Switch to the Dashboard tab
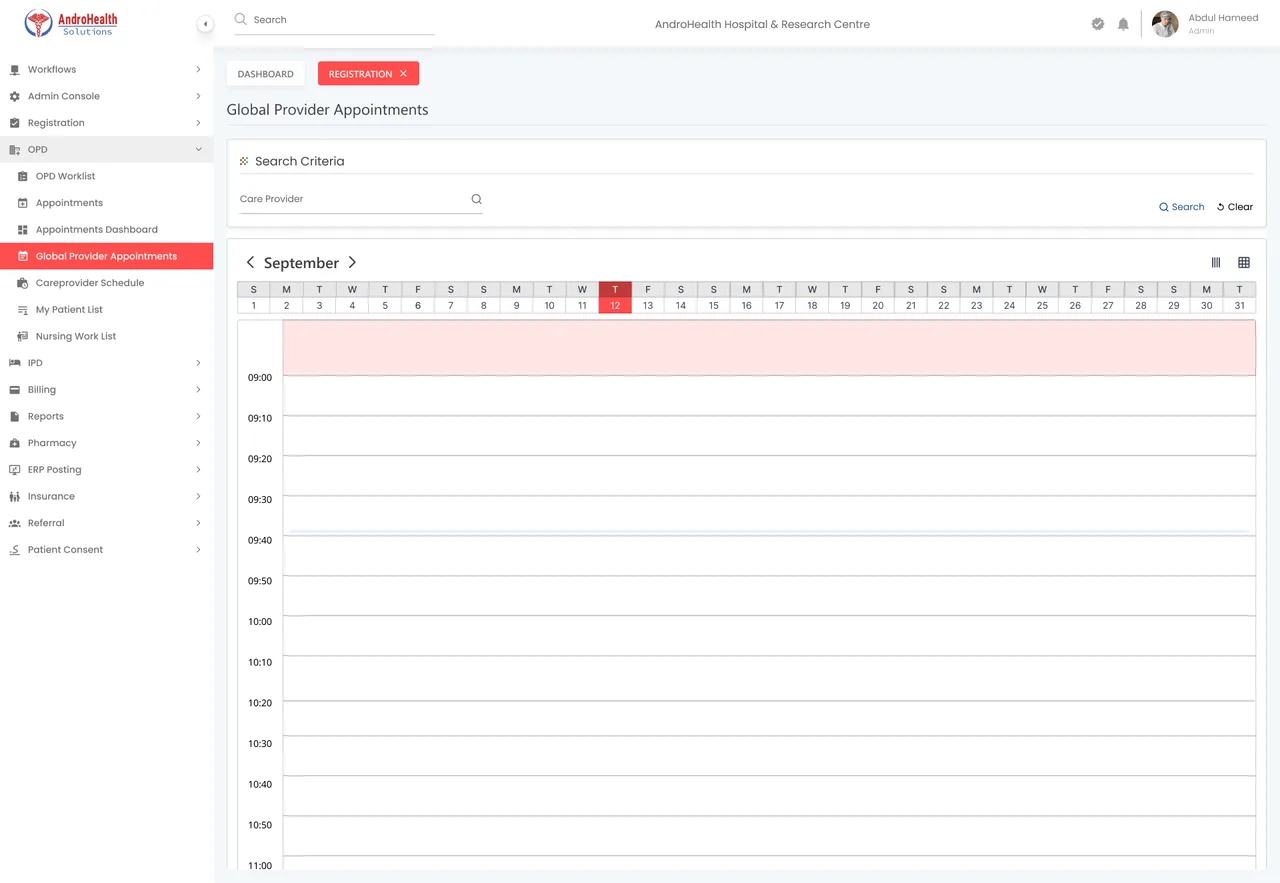The height and width of the screenshot is (883, 1280). (x=266, y=74)
